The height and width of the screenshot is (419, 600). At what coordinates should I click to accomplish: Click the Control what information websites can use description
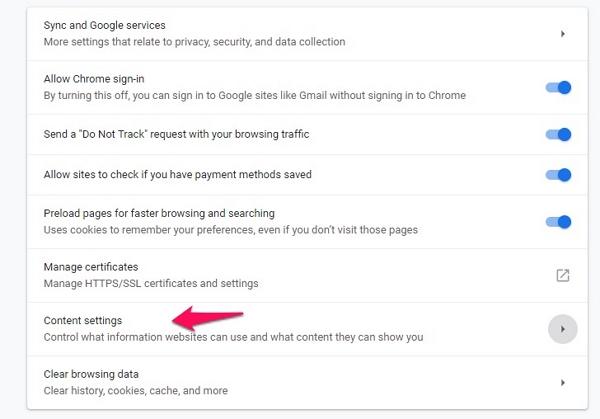(233, 337)
